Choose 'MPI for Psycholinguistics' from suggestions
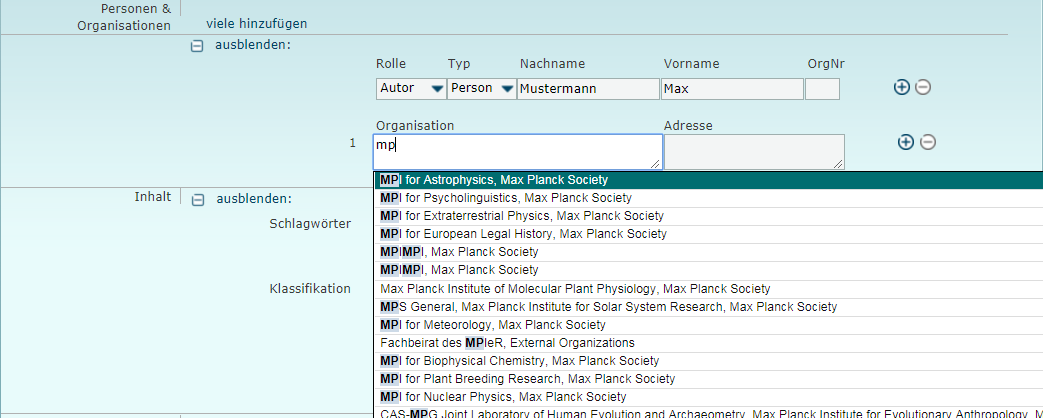The image size is (1043, 418). click(505, 198)
